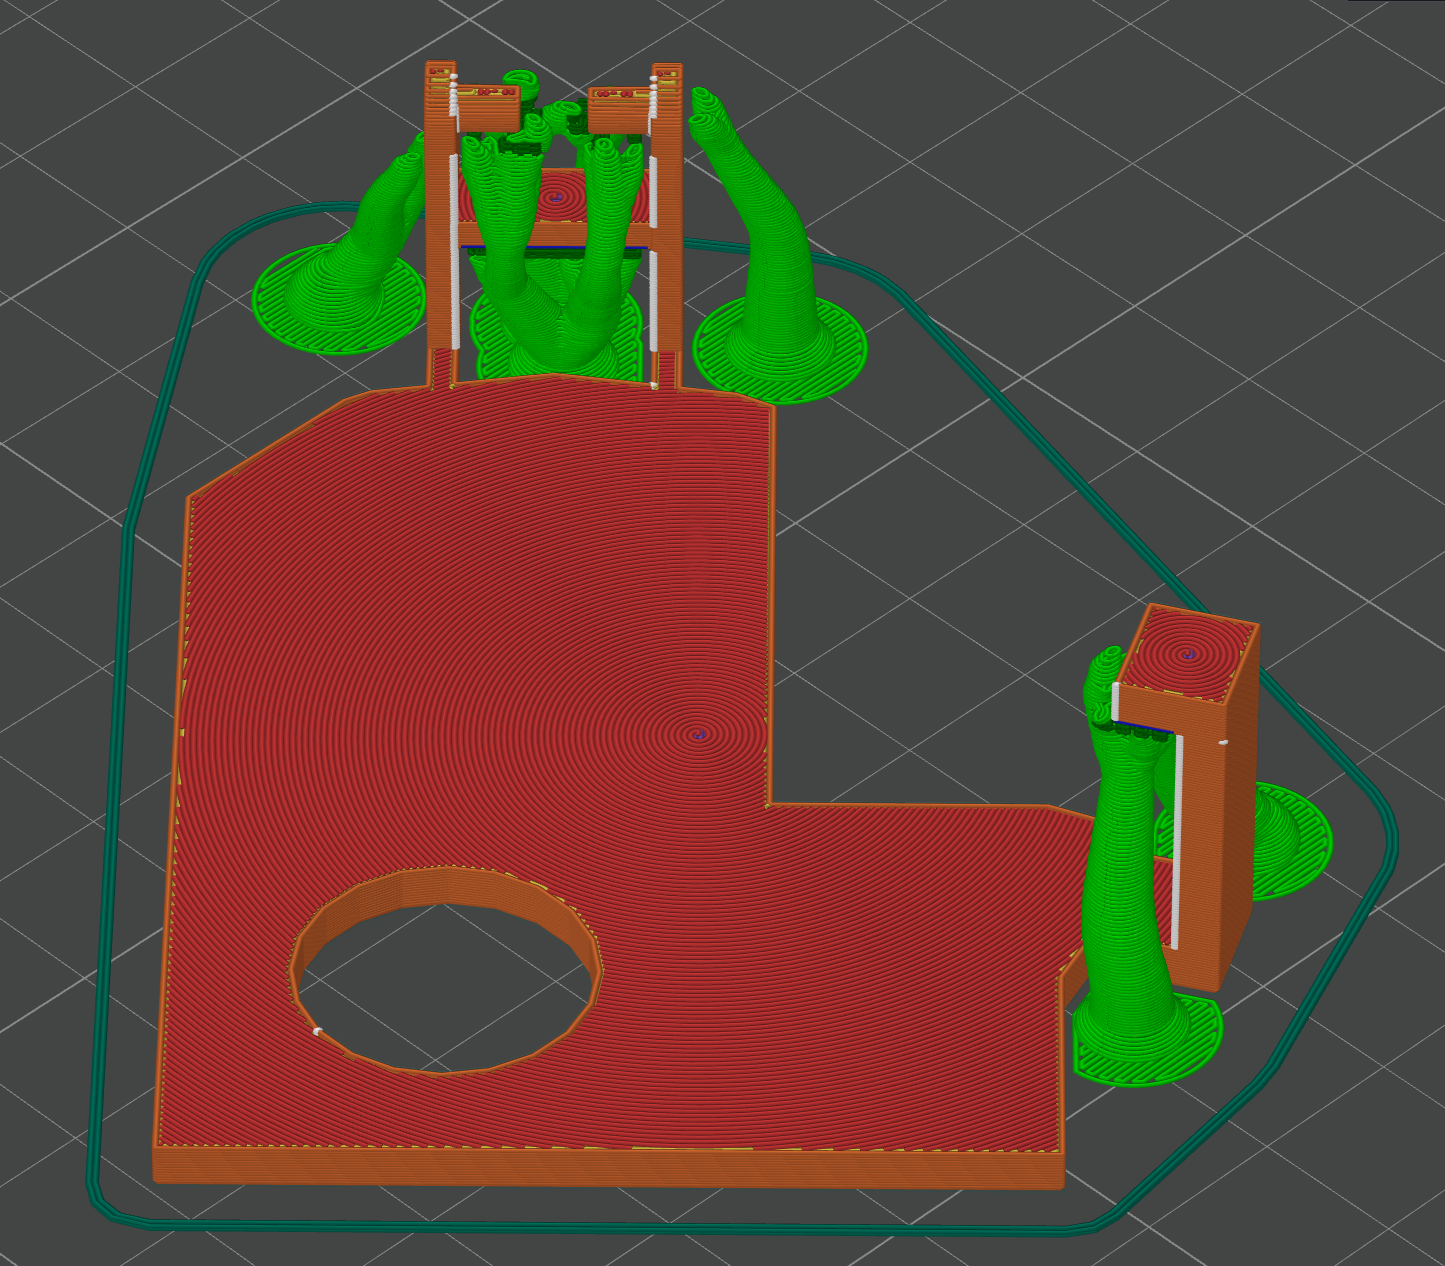Select the orange front wall of the flat plate

click(600, 1167)
